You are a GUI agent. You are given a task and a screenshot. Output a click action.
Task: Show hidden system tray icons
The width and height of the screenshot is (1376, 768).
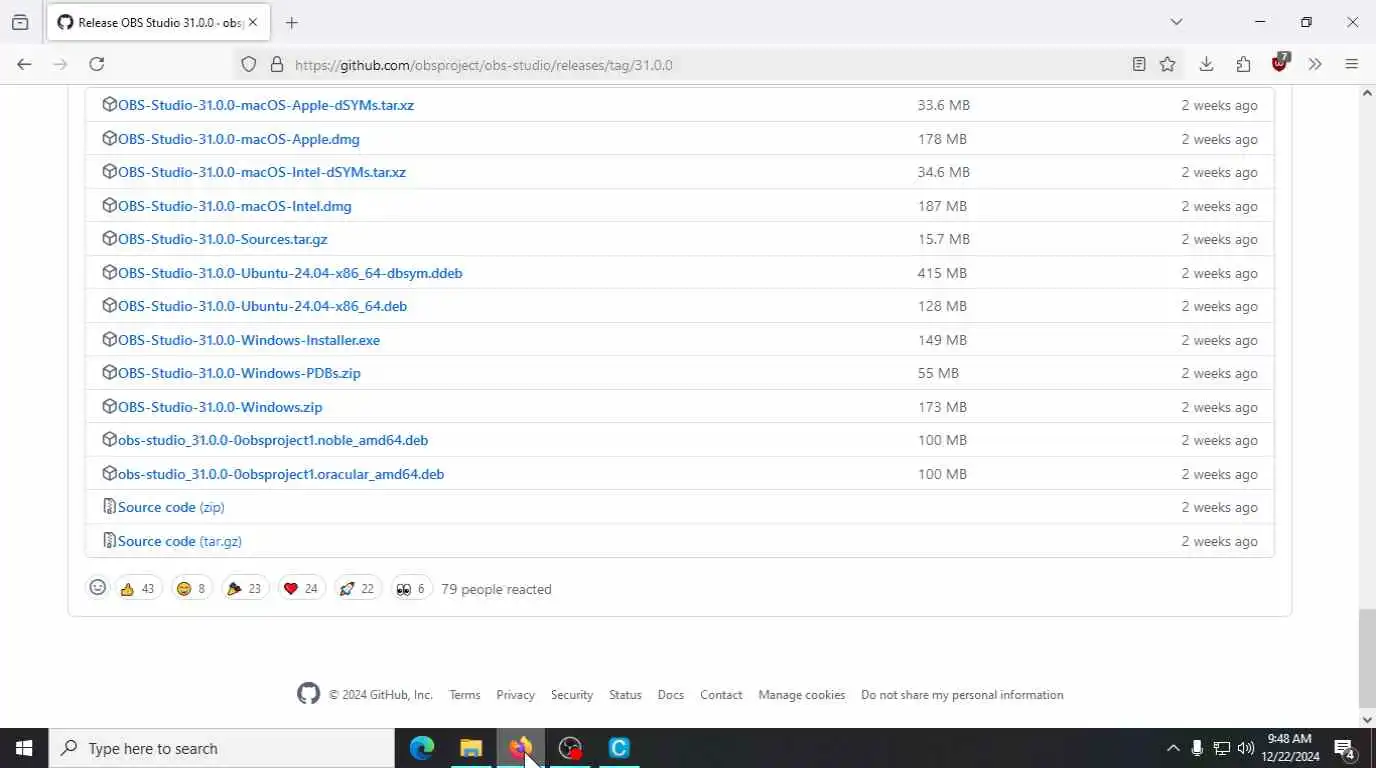pos(1173,748)
